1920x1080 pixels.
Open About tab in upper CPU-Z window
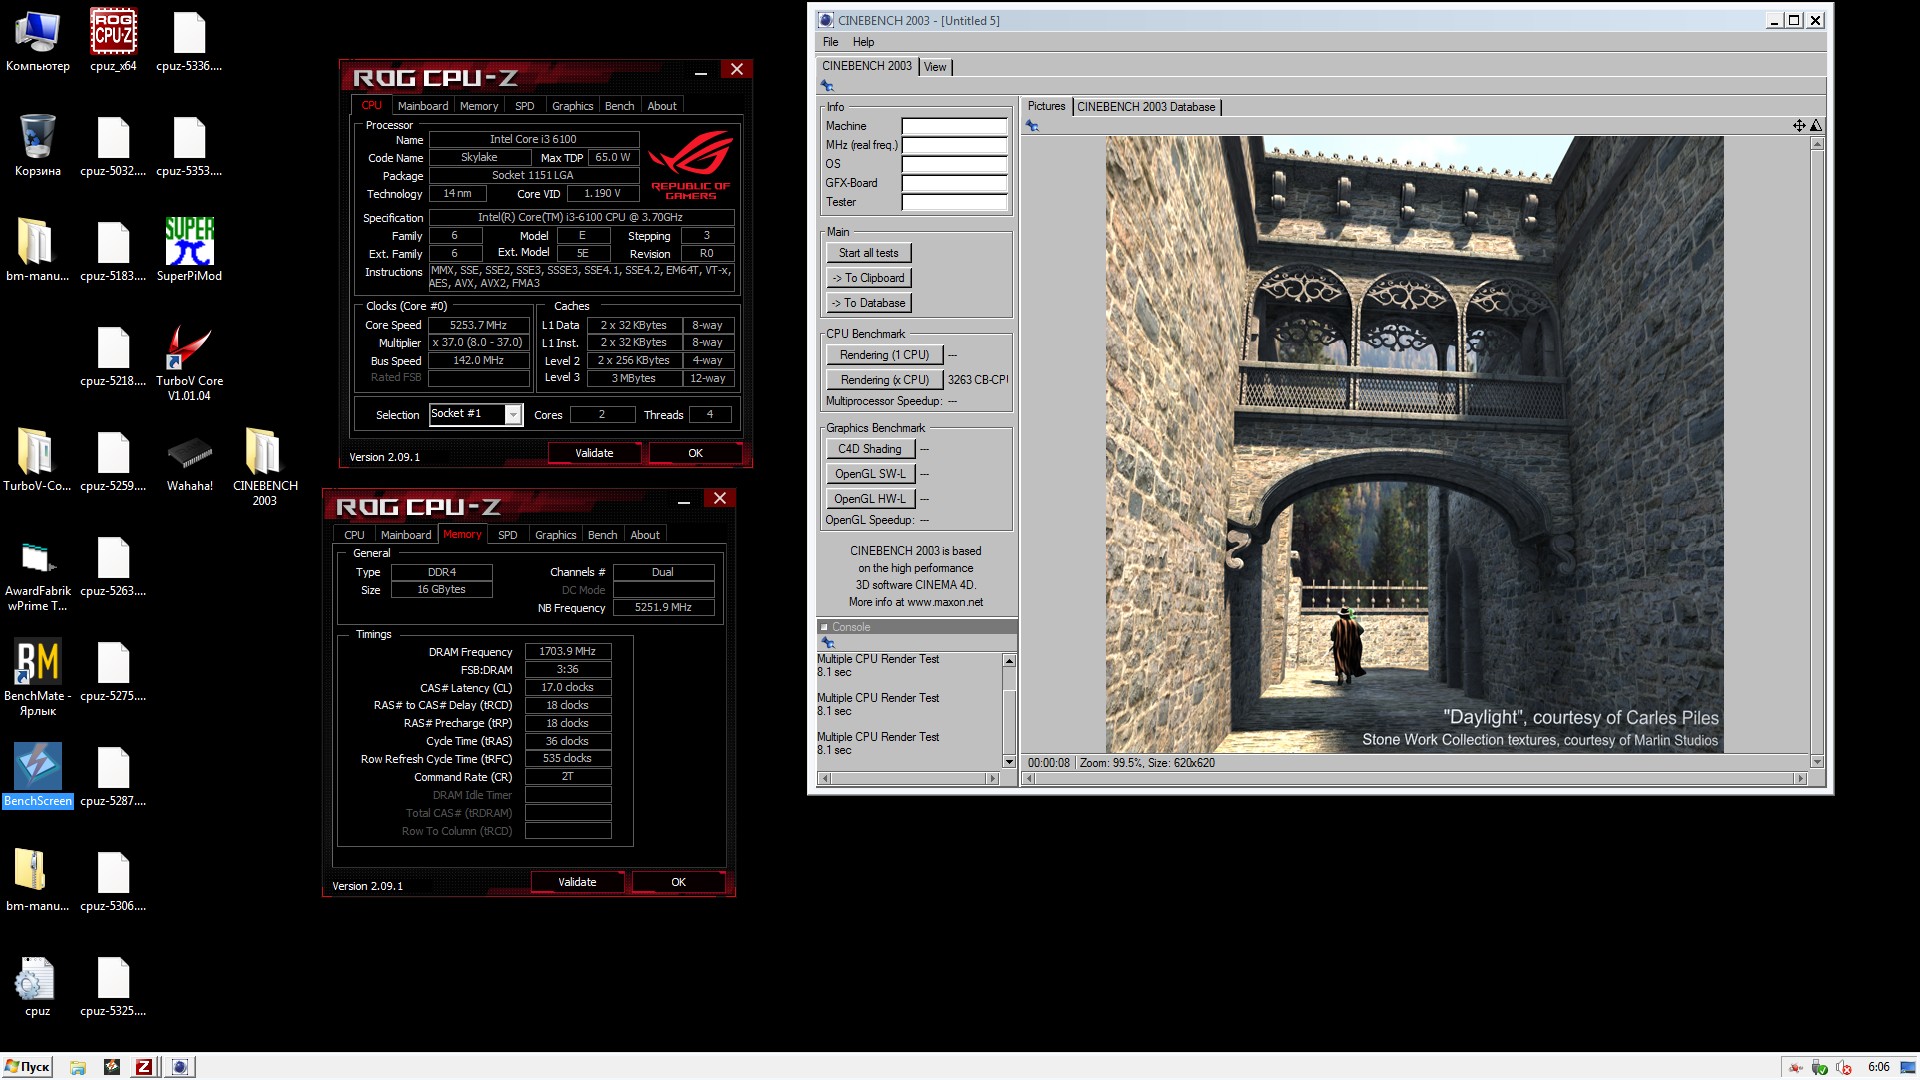[x=662, y=106]
